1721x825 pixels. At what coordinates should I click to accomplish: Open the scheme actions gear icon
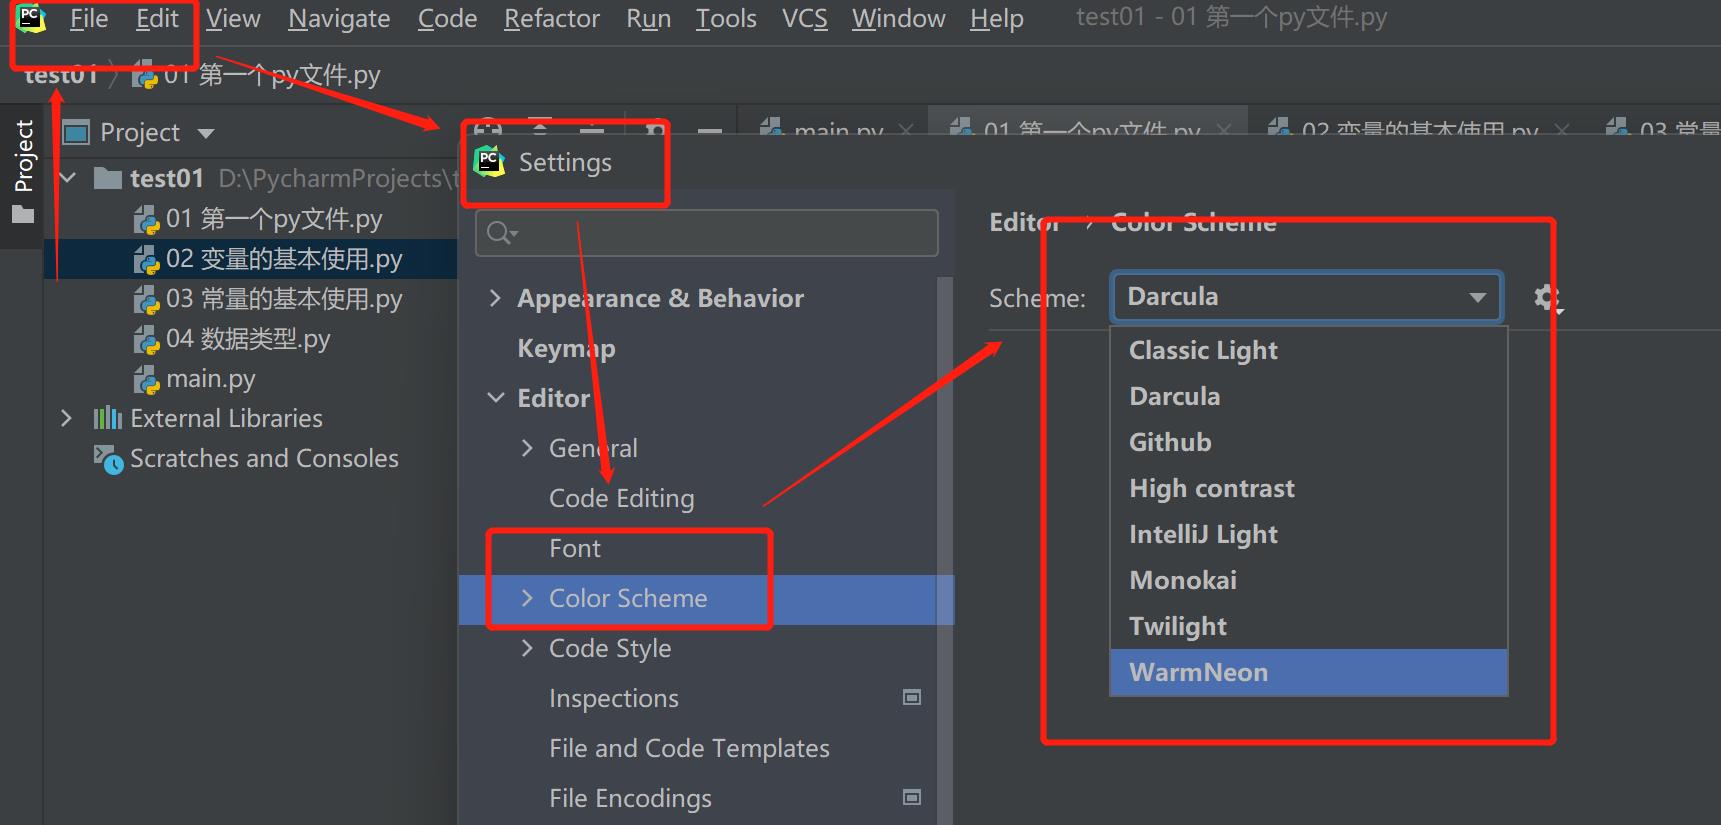click(x=1546, y=297)
